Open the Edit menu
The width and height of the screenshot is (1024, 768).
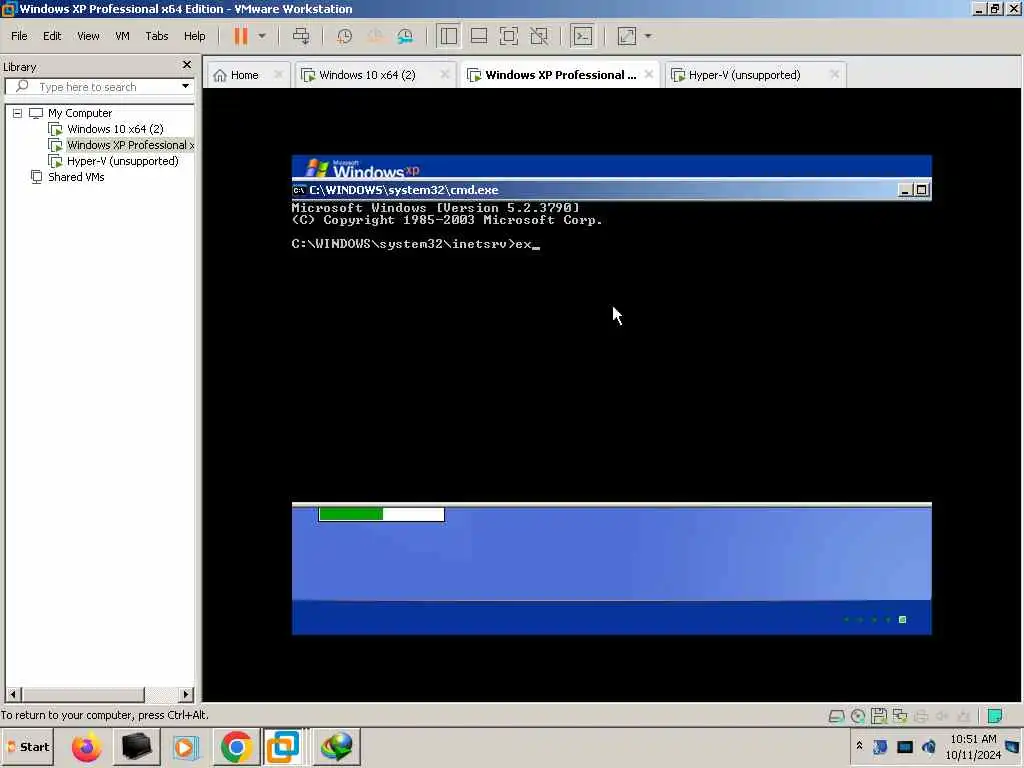click(x=52, y=36)
